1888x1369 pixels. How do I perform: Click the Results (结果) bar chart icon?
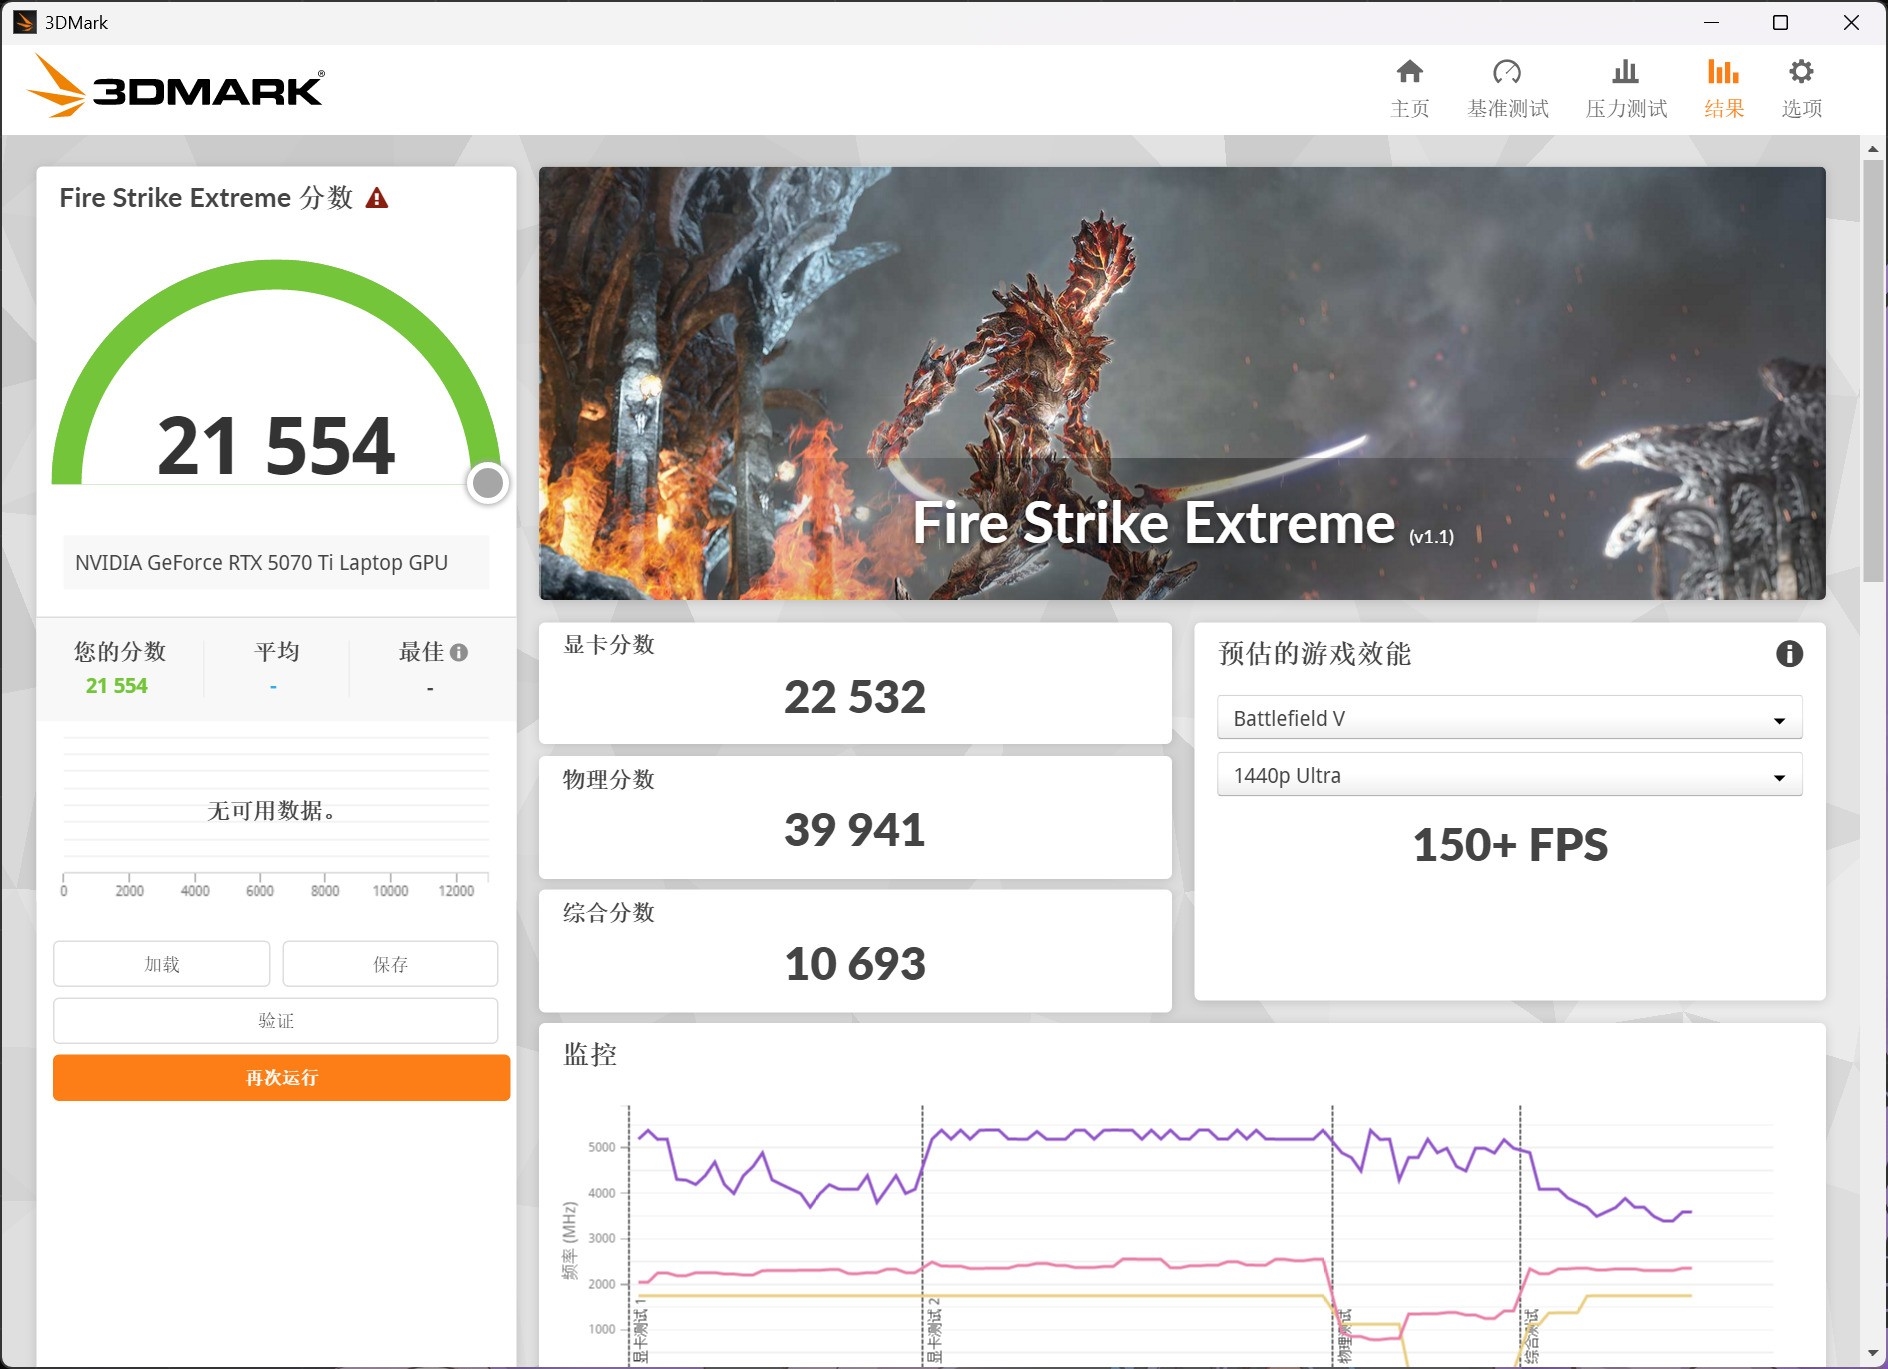(1722, 73)
